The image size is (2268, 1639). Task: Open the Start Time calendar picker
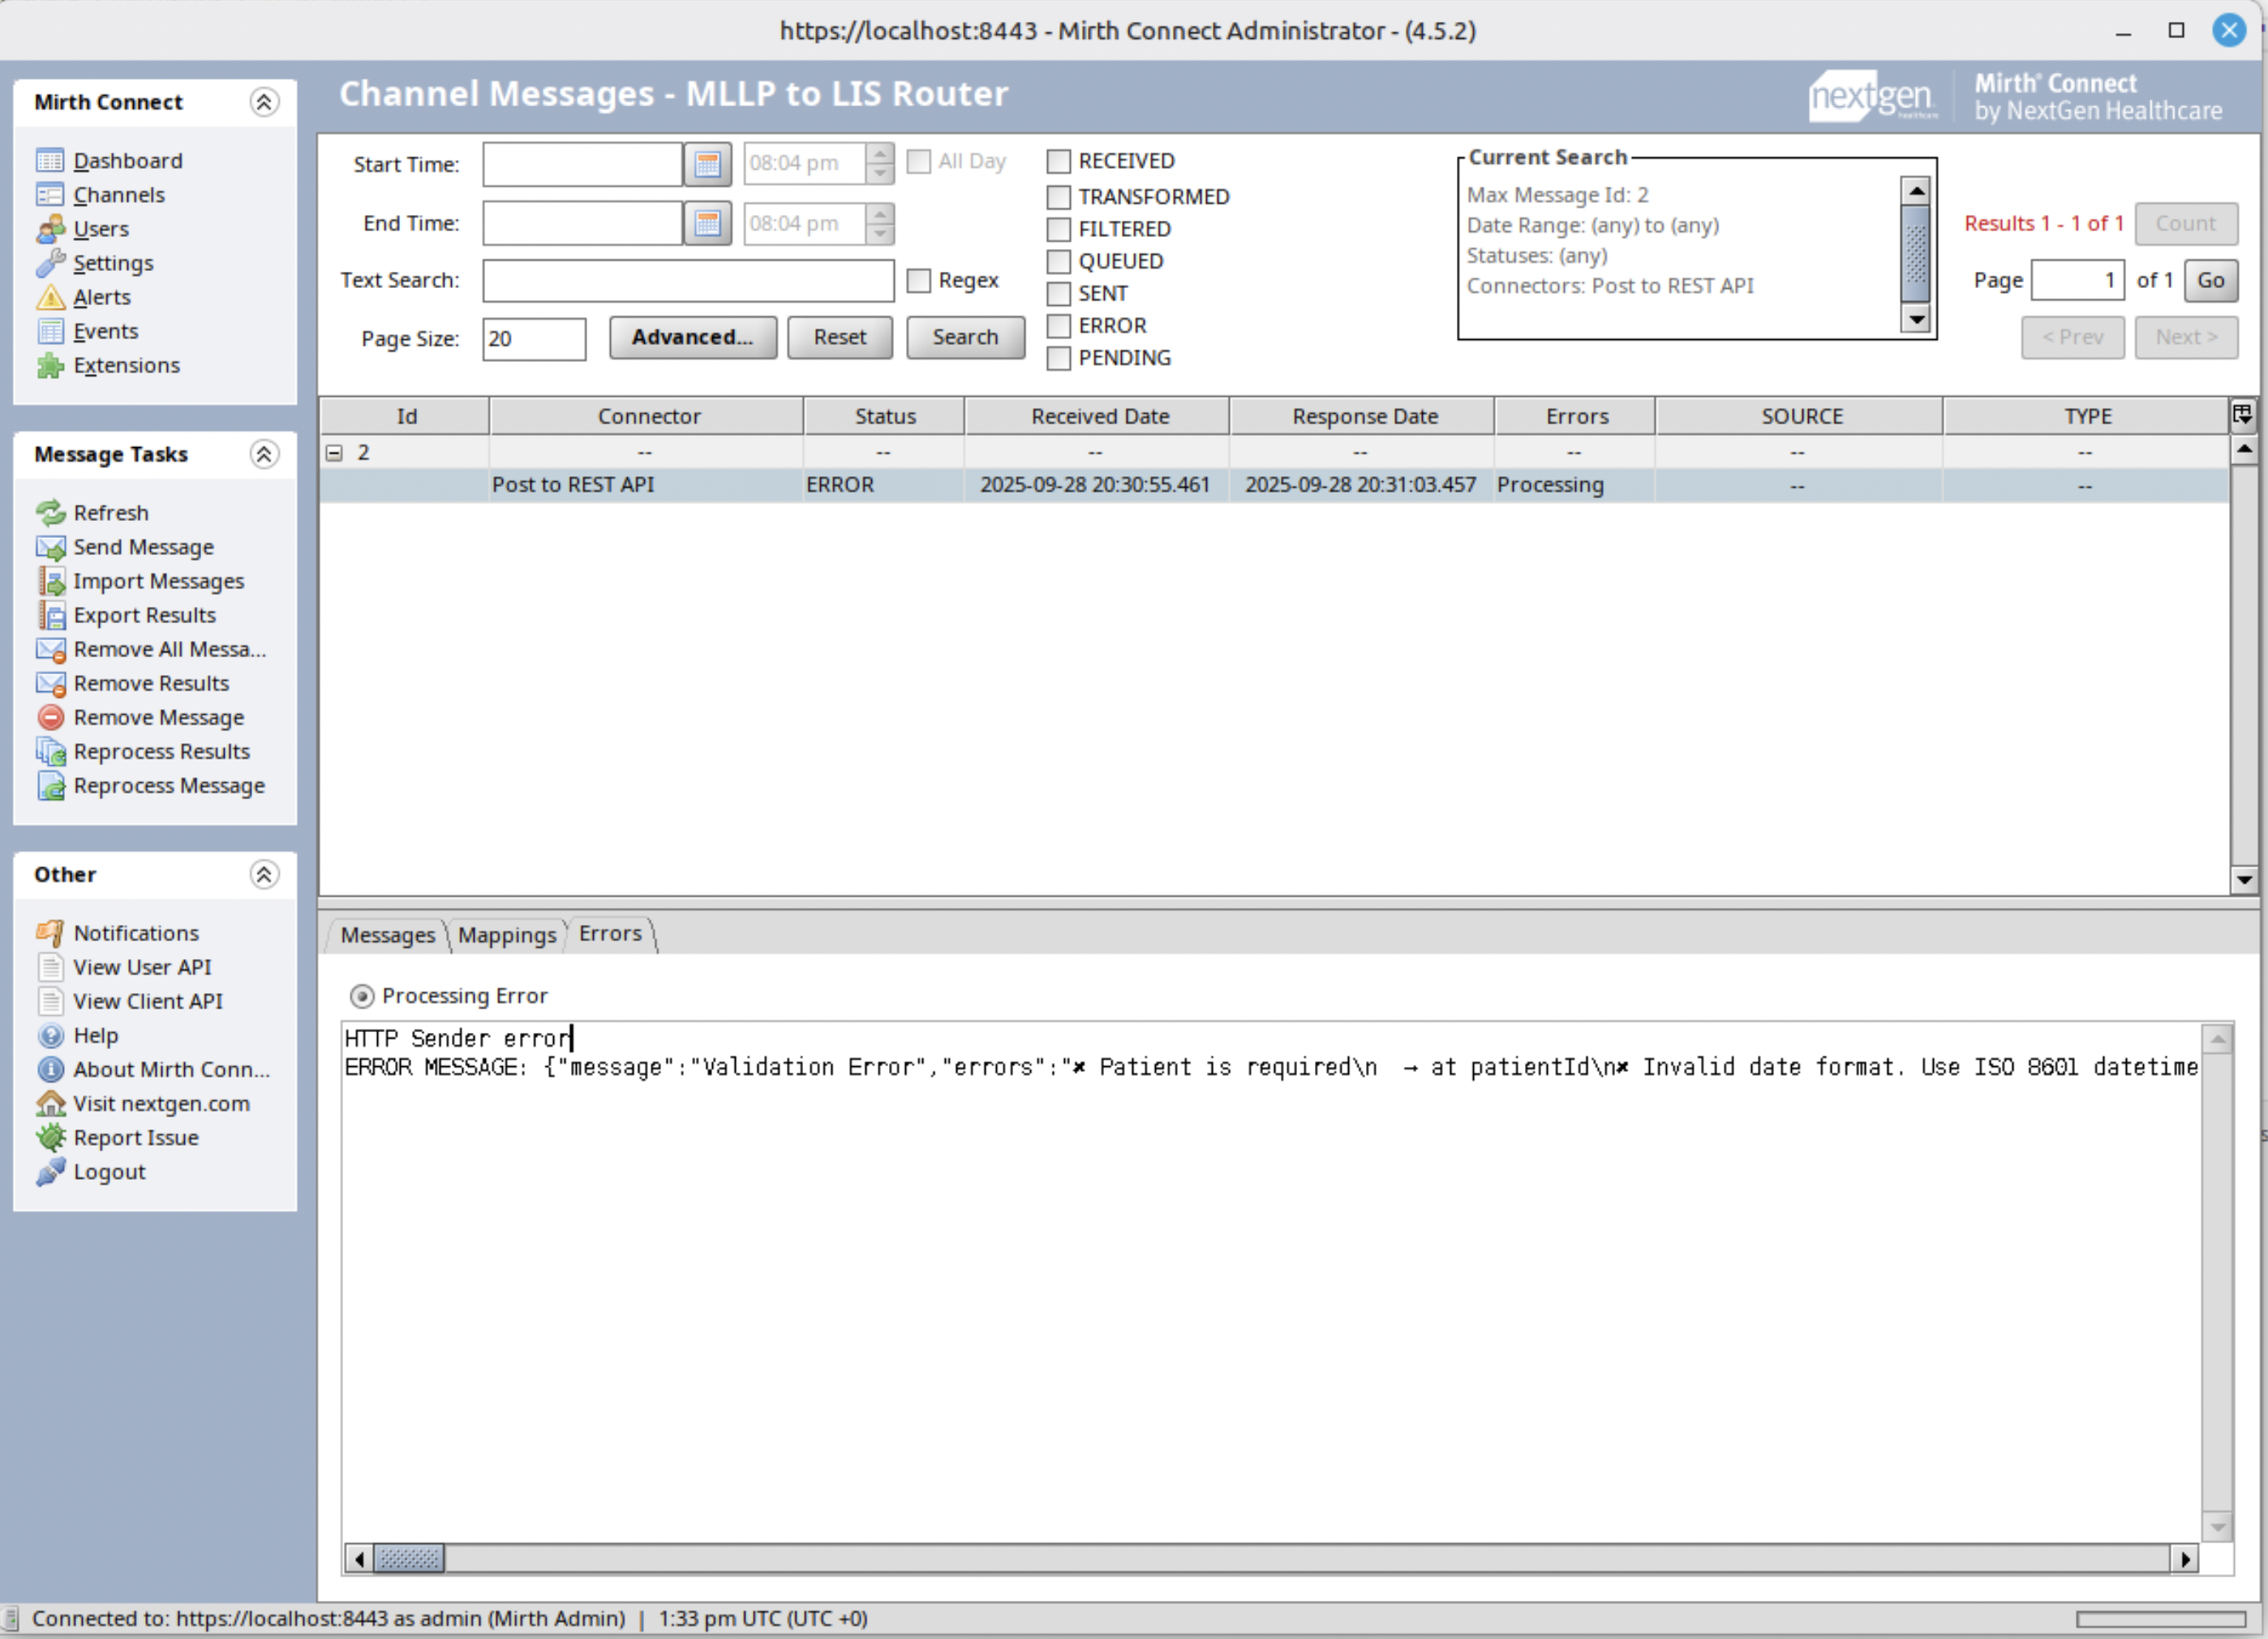pyautogui.click(x=708, y=164)
